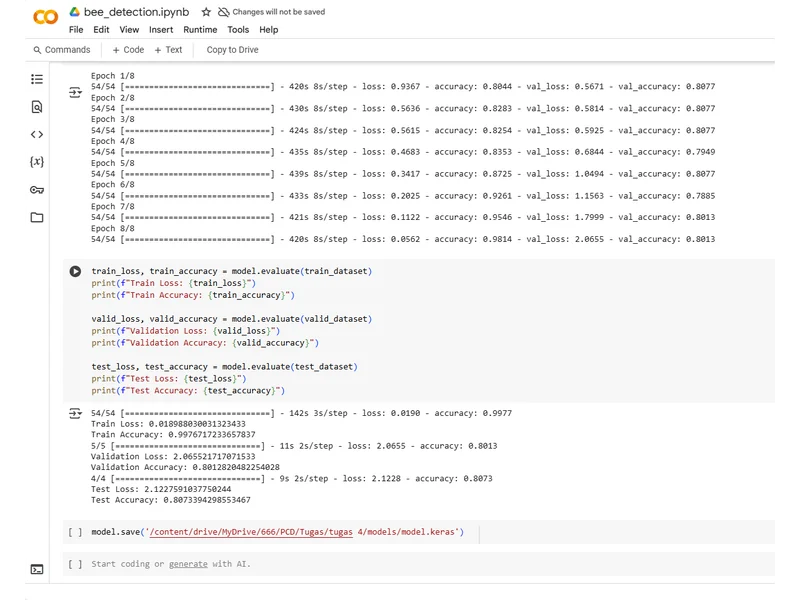Open the Commands search palette

coord(61,50)
